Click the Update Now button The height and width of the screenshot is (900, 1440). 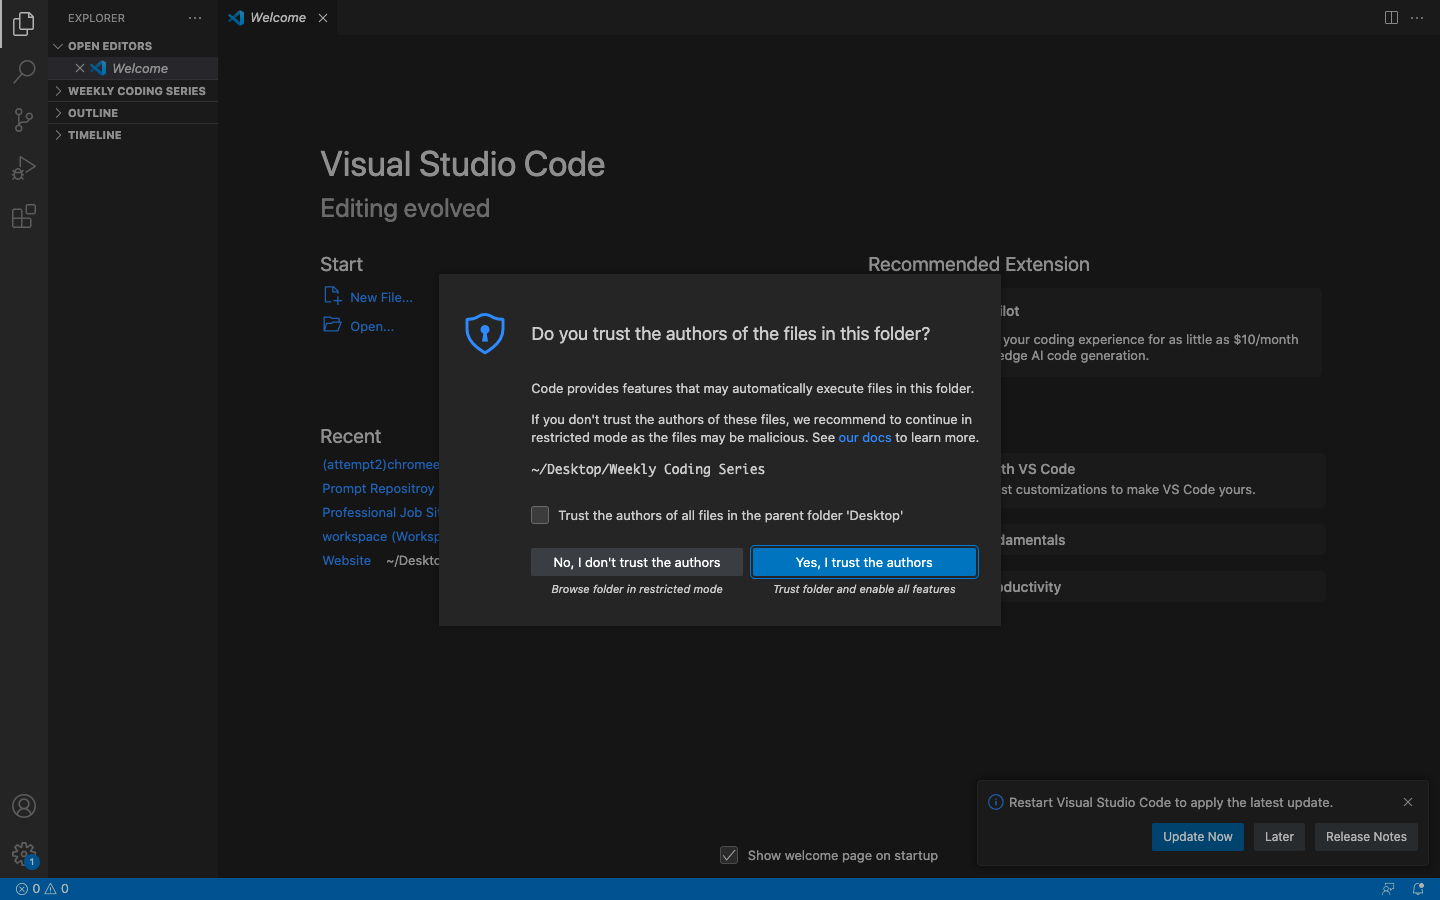click(1198, 837)
